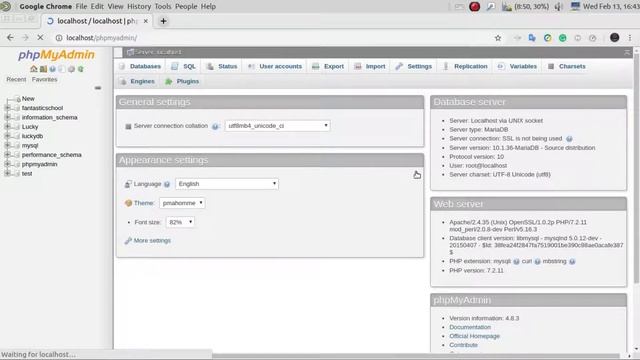Open the Tools menu in Chrome menu bar
The width and height of the screenshot is (640, 360).
[x=162, y=7]
